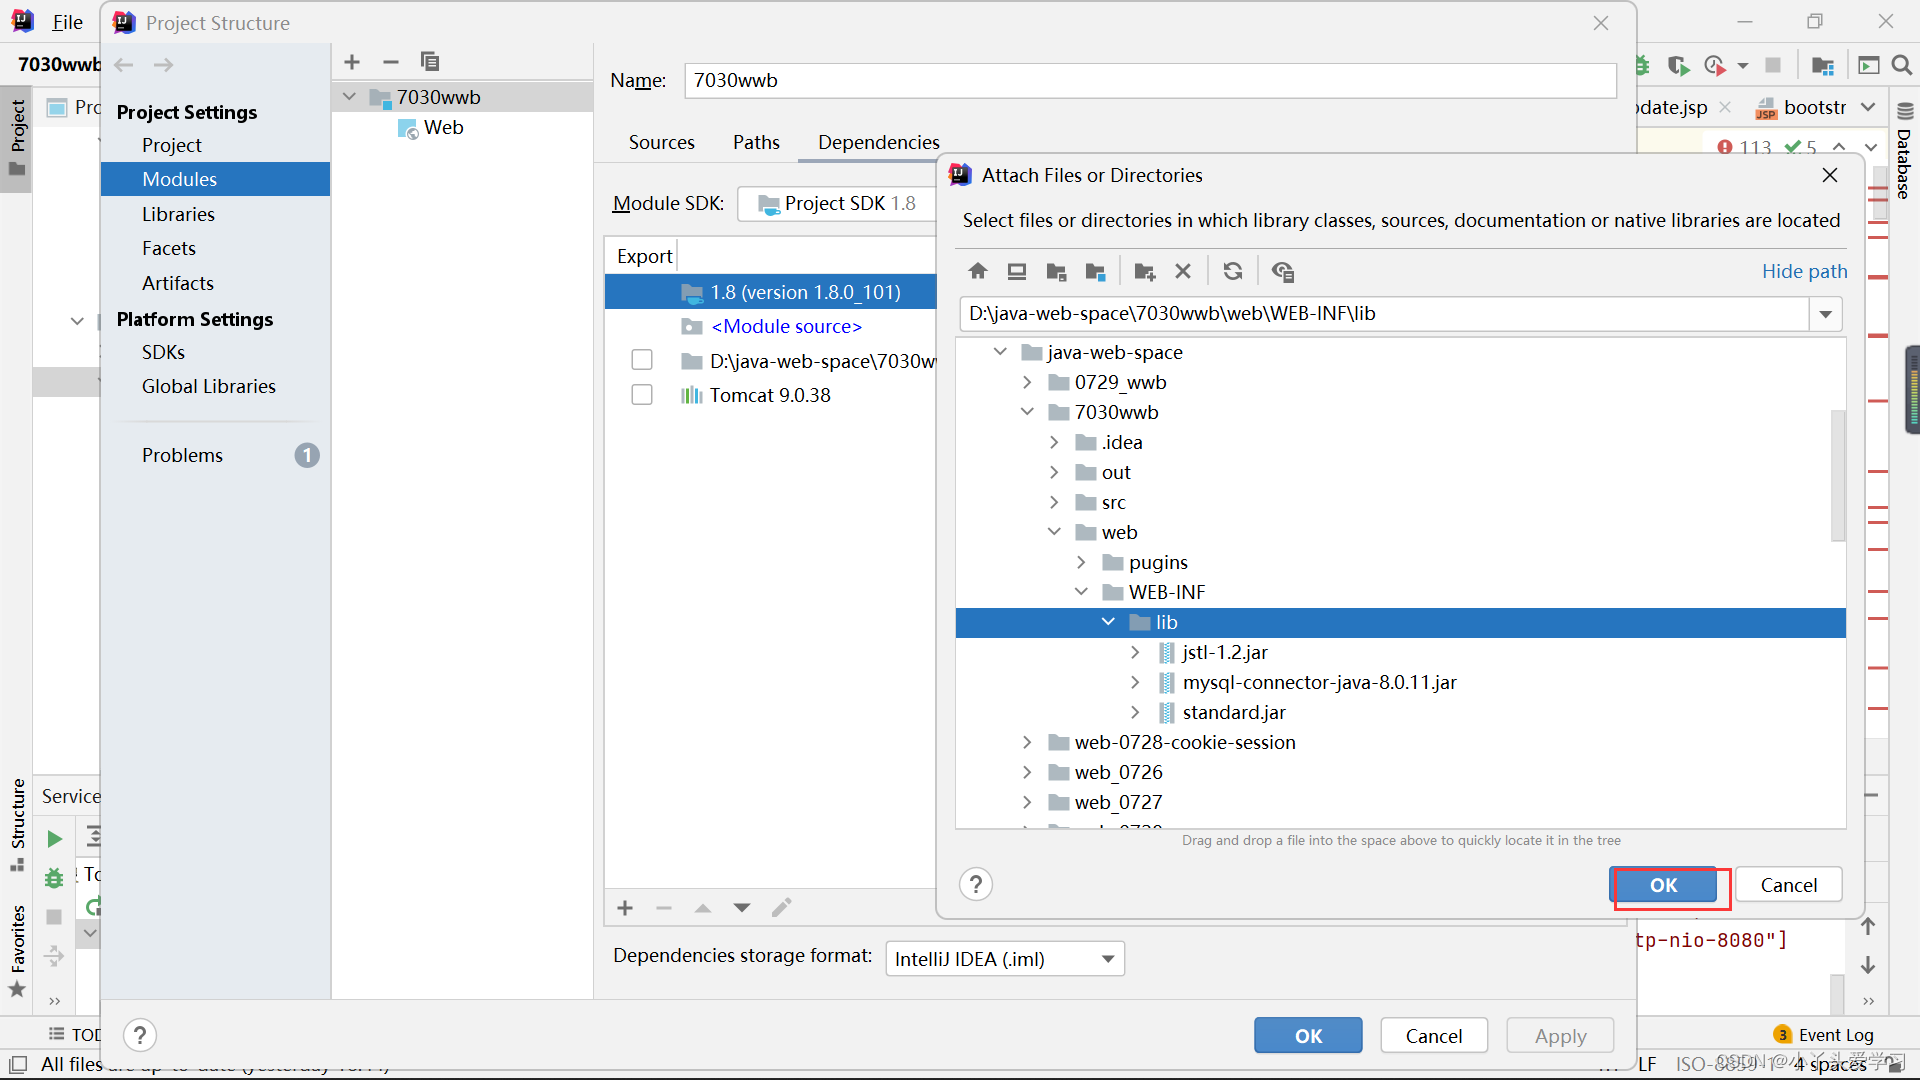Jump to the Module directory icon
The image size is (1920, 1080).
click(x=1095, y=271)
